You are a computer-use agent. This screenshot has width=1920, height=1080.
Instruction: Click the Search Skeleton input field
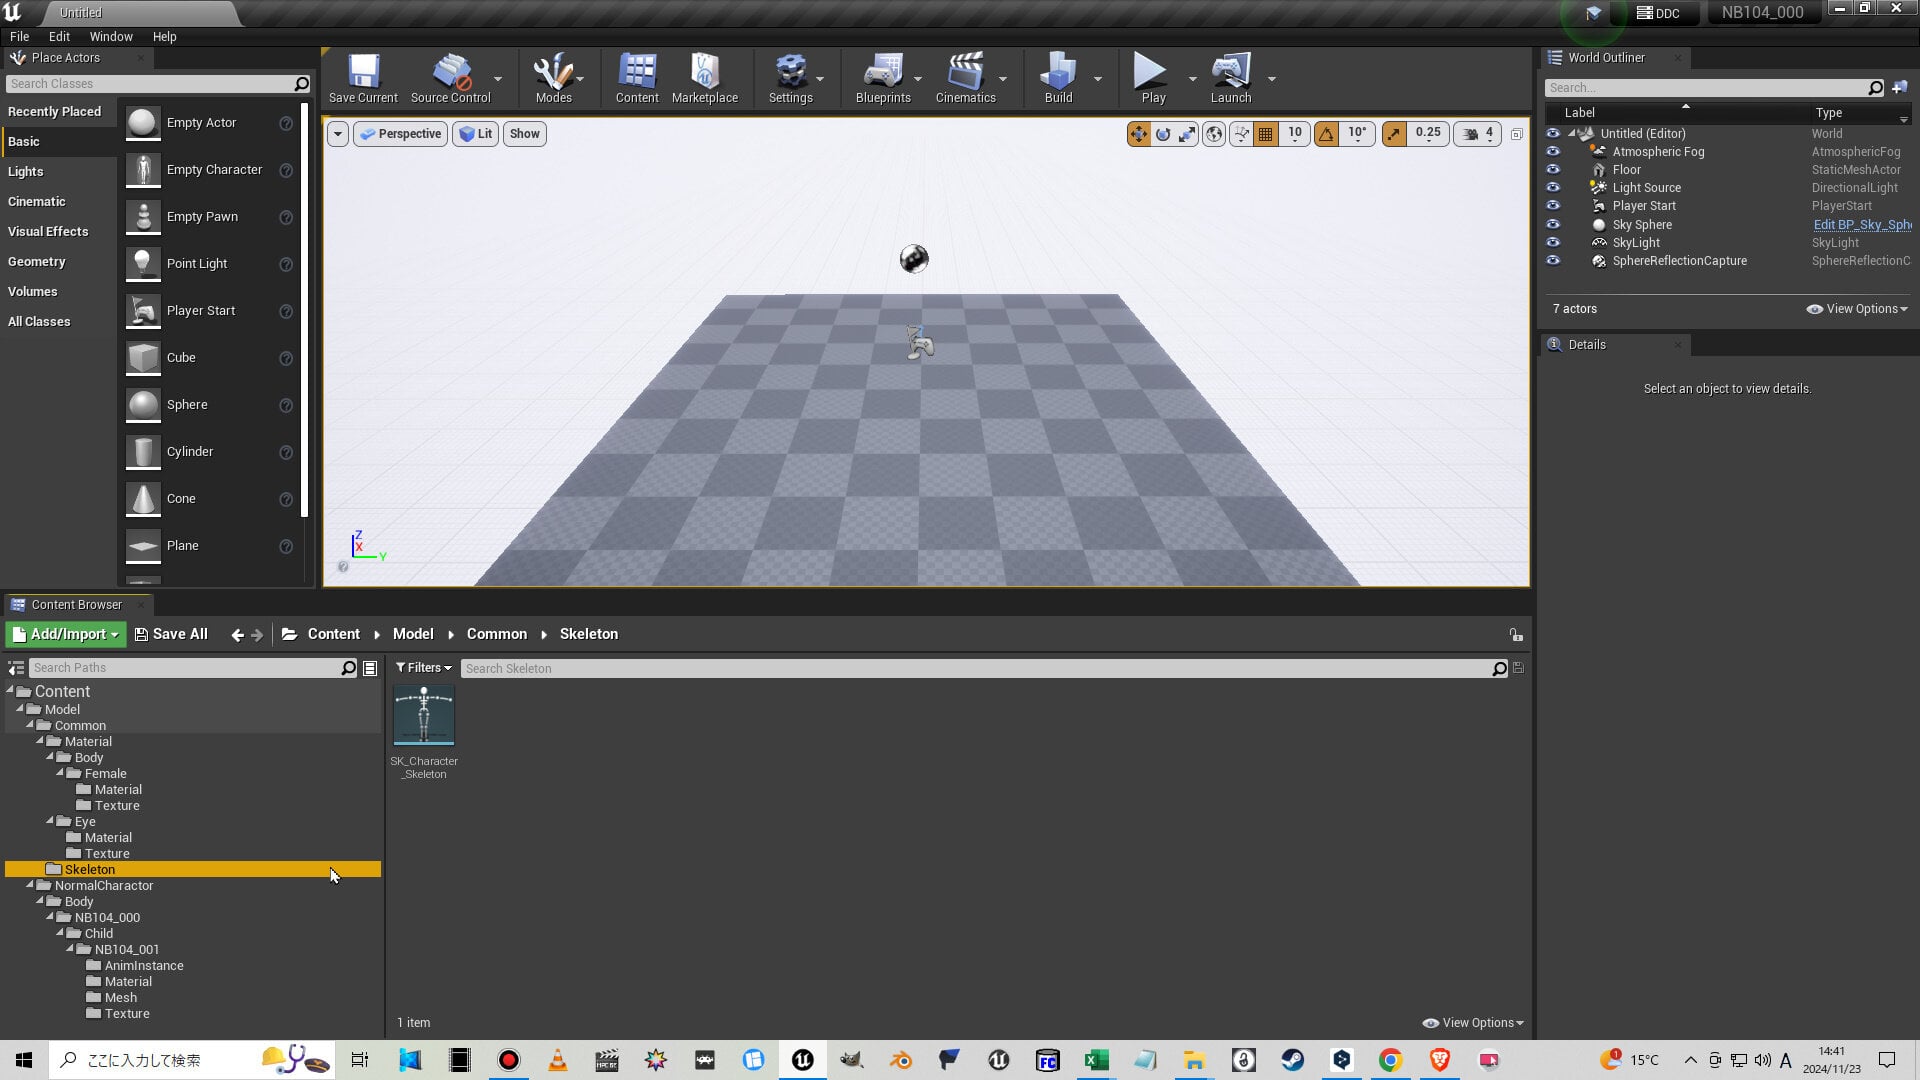click(977, 668)
